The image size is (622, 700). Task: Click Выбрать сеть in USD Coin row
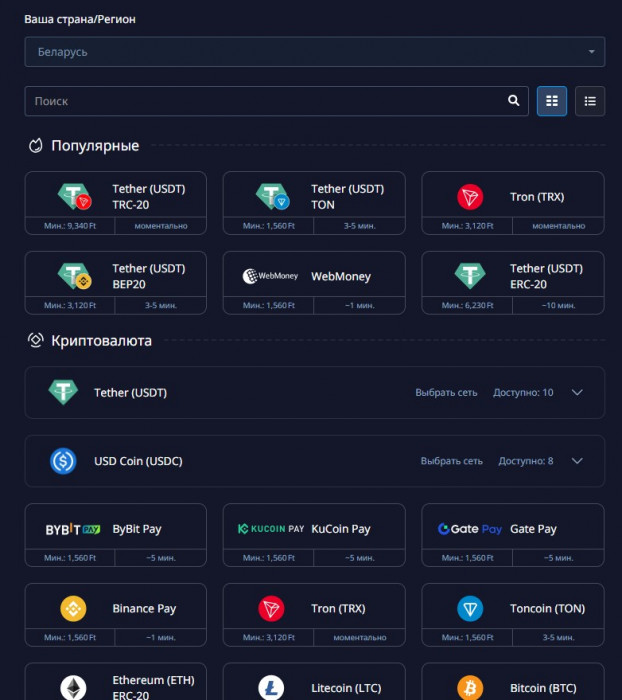[x=451, y=461]
